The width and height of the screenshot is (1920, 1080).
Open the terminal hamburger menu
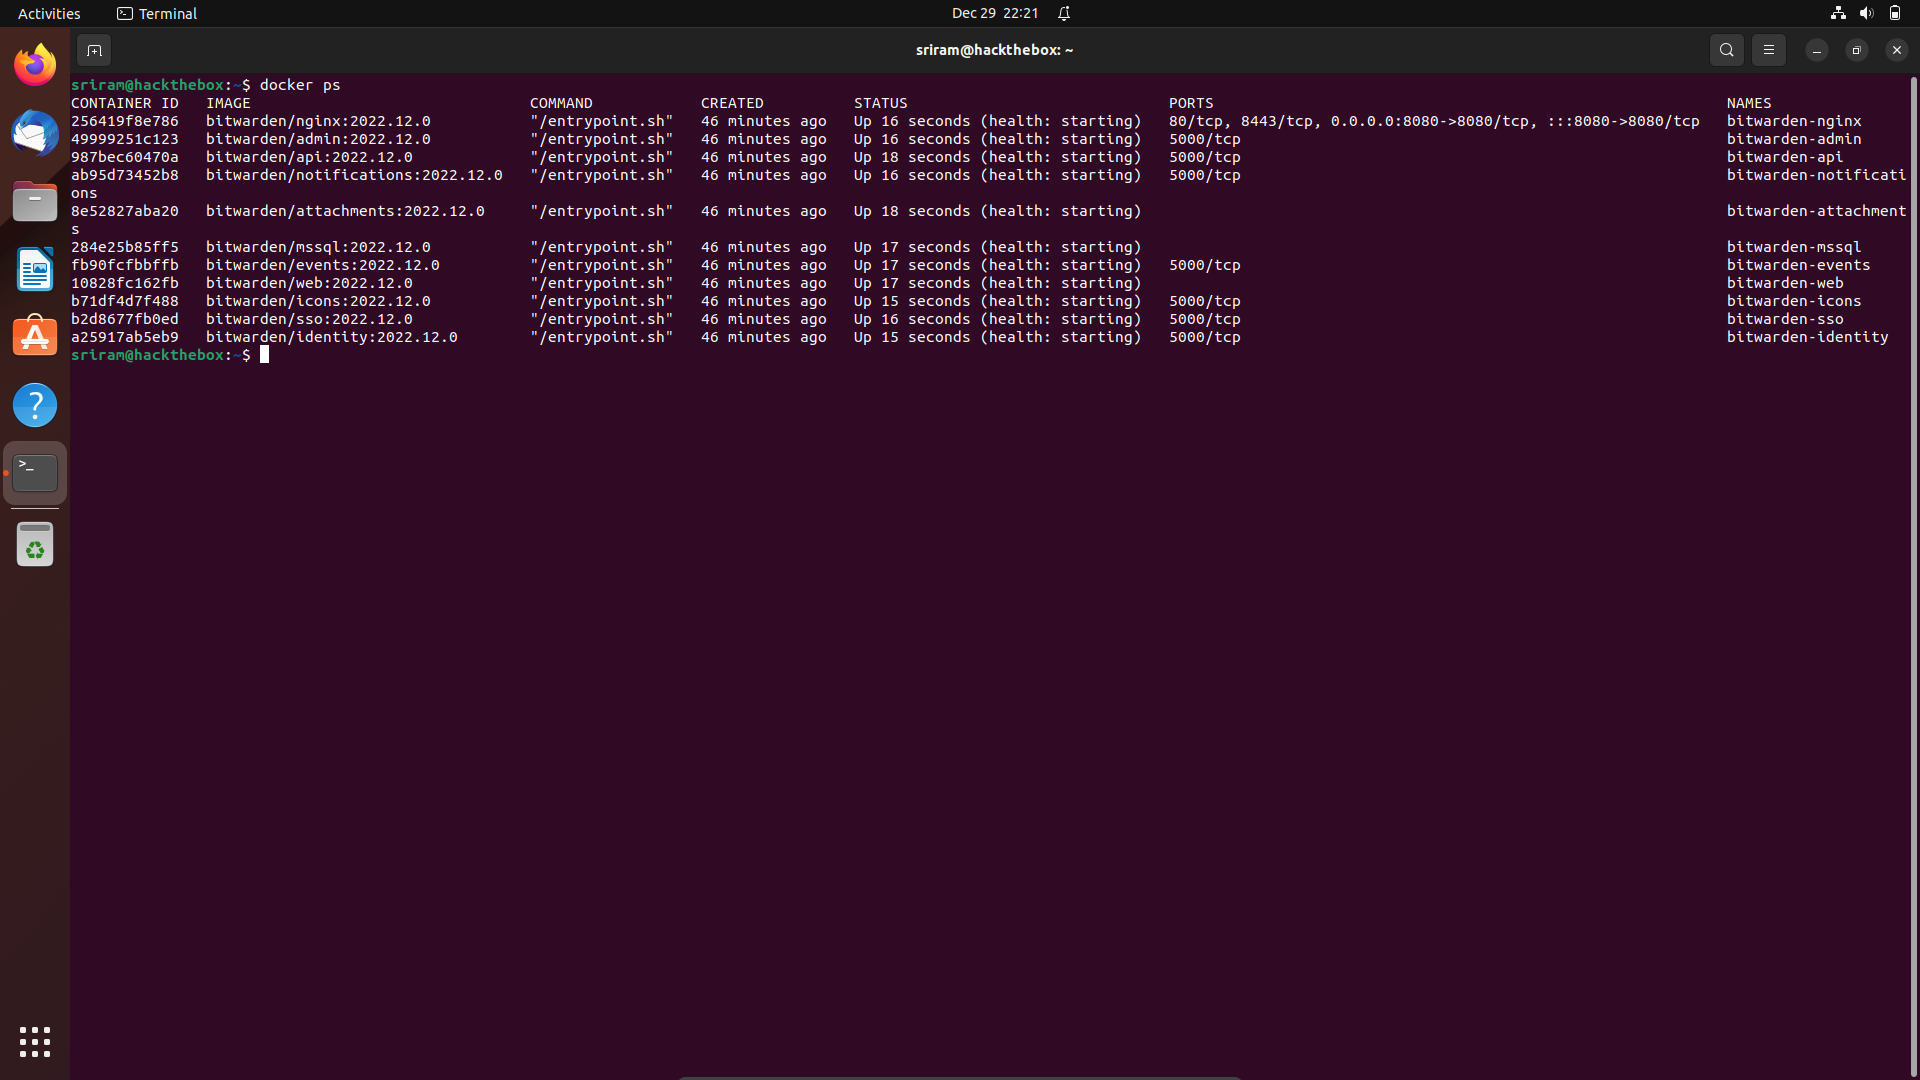click(1768, 50)
